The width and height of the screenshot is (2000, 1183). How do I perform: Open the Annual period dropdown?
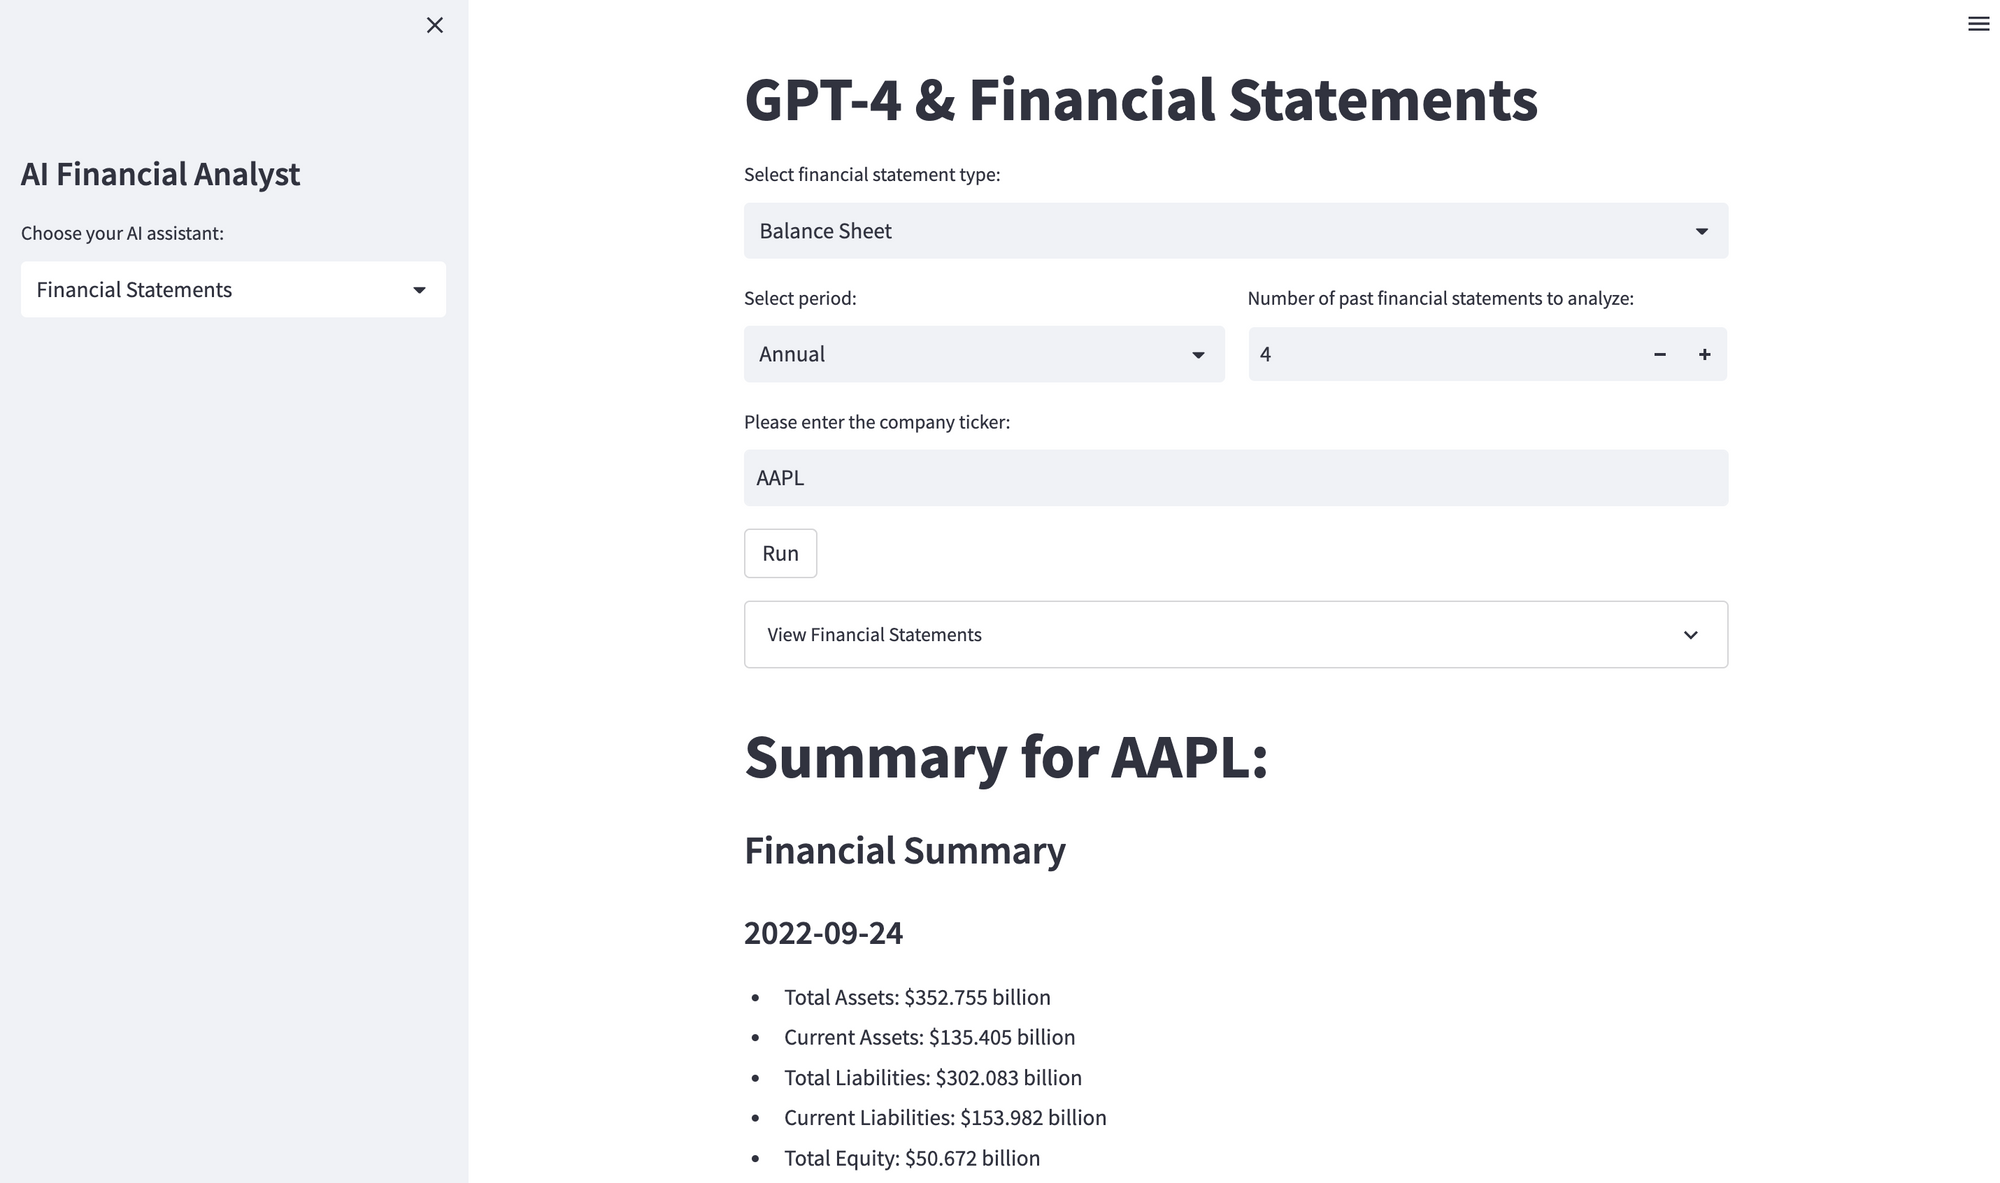[983, 354]
